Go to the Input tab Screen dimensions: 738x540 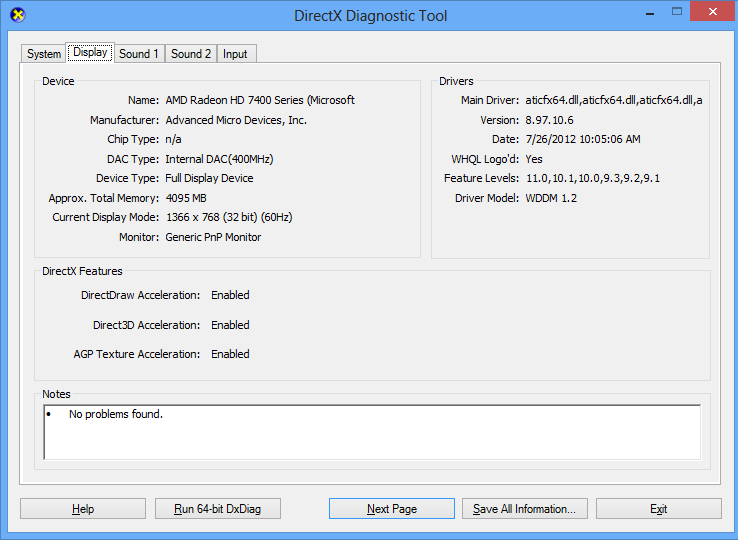pyautogui.click(x=235, y=54)
